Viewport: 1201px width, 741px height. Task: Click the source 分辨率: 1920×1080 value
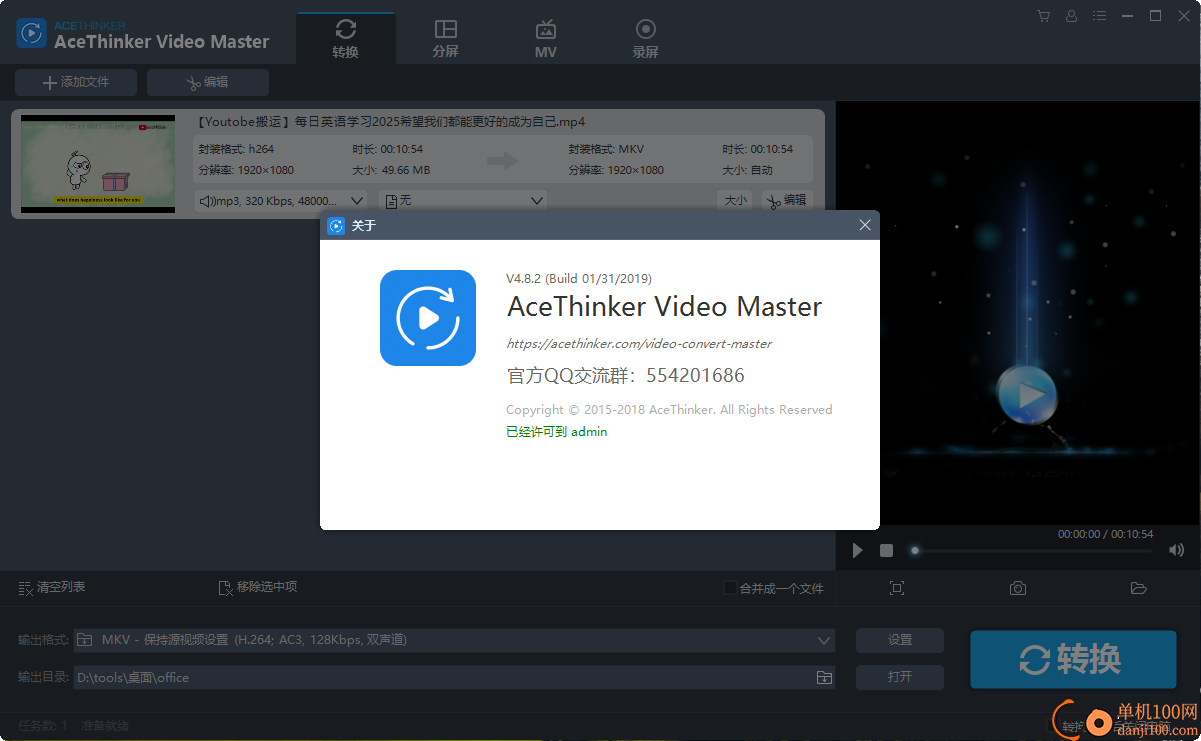(246, 170)
